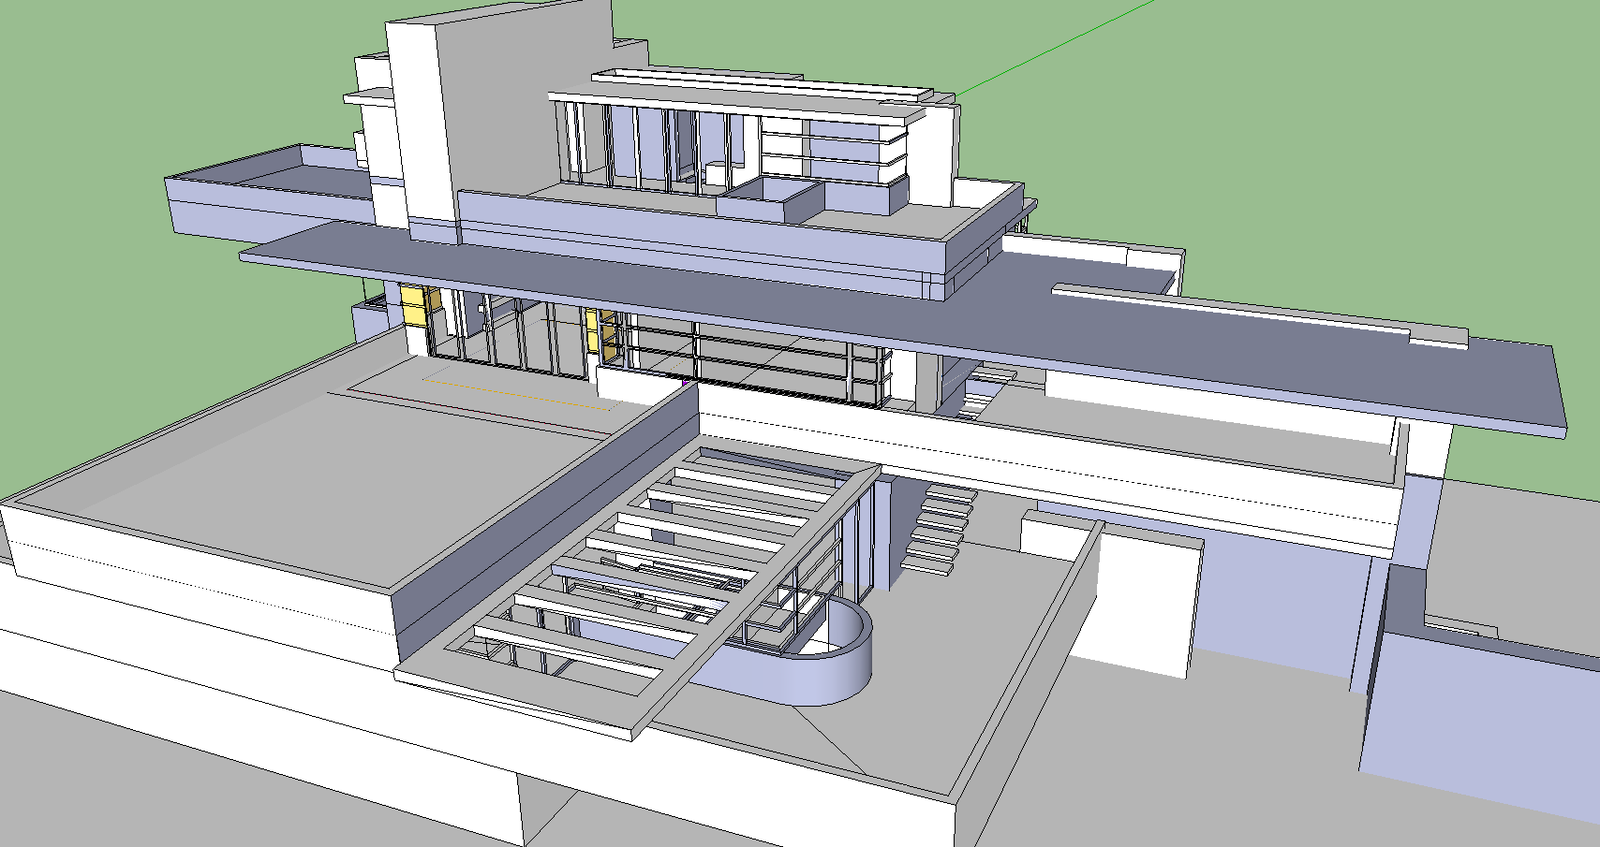Click the green background above the house

1300,120
